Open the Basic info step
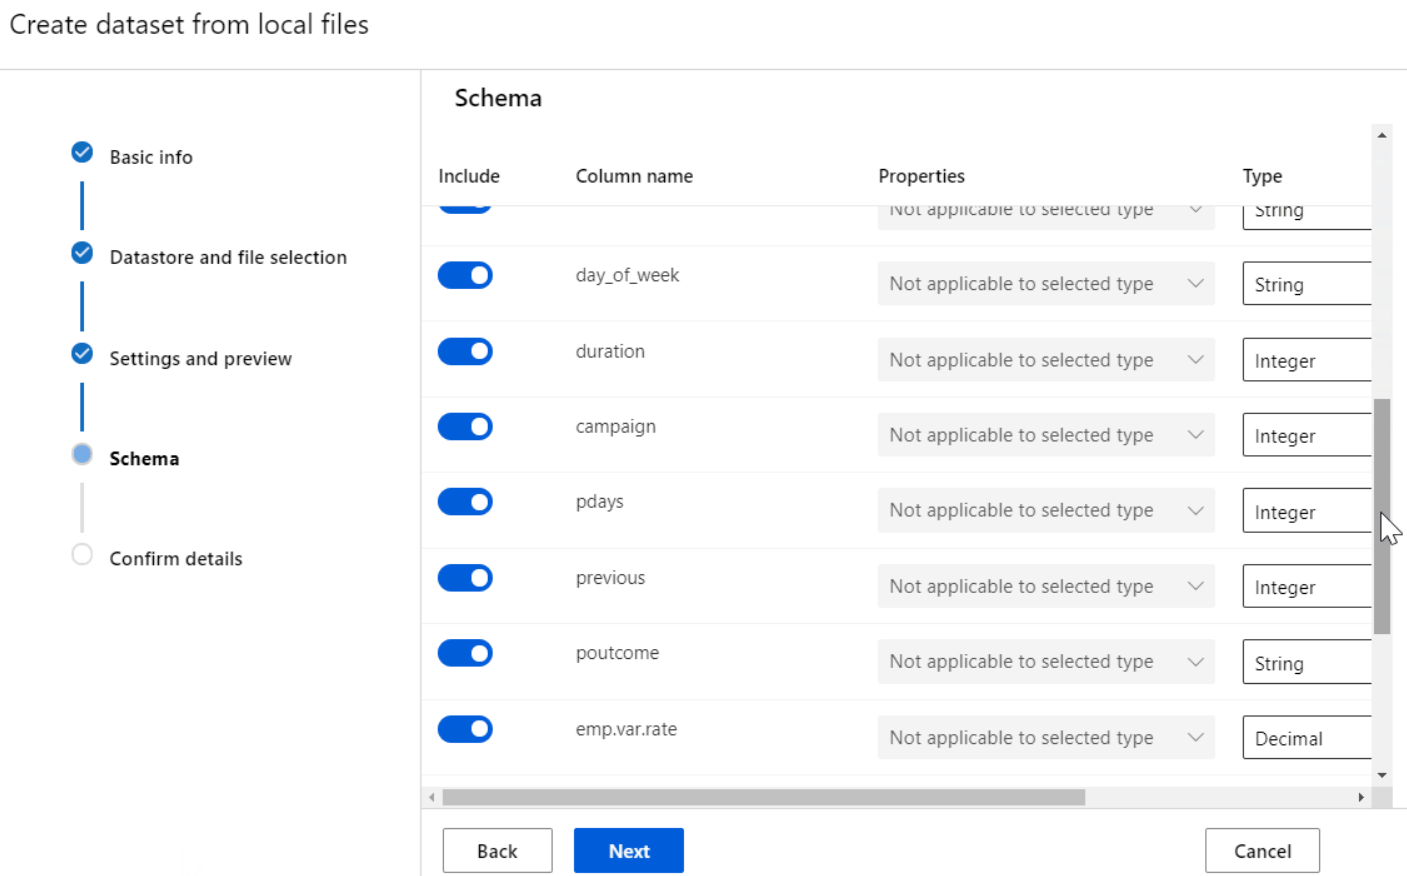This screenshot has height=876, width=1407. point(151,157)
